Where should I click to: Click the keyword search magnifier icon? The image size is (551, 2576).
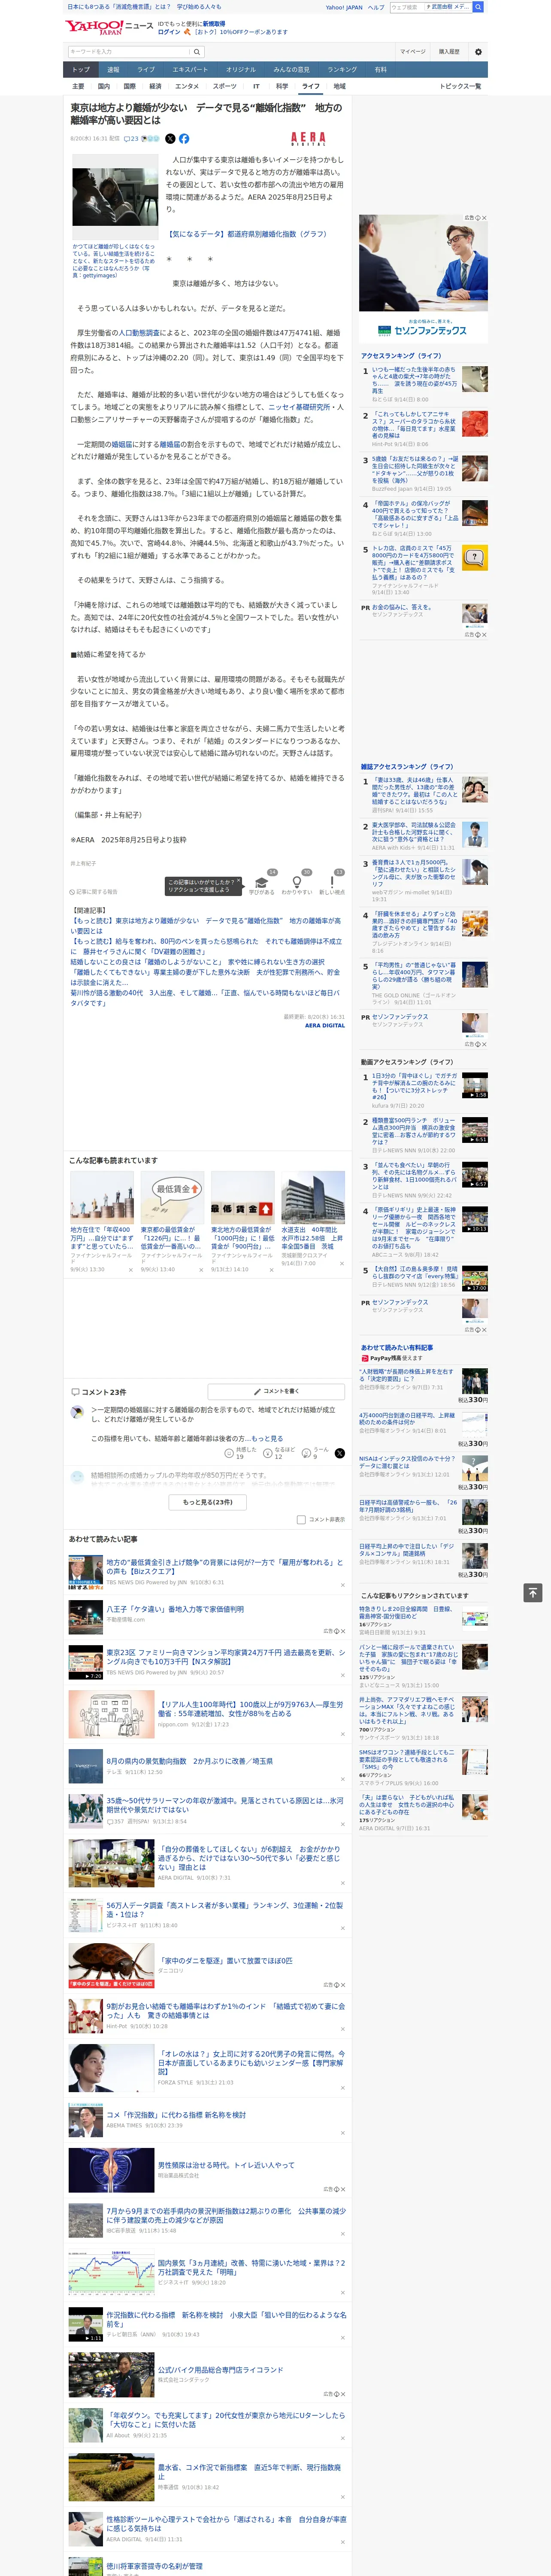(x=198, y=52)
